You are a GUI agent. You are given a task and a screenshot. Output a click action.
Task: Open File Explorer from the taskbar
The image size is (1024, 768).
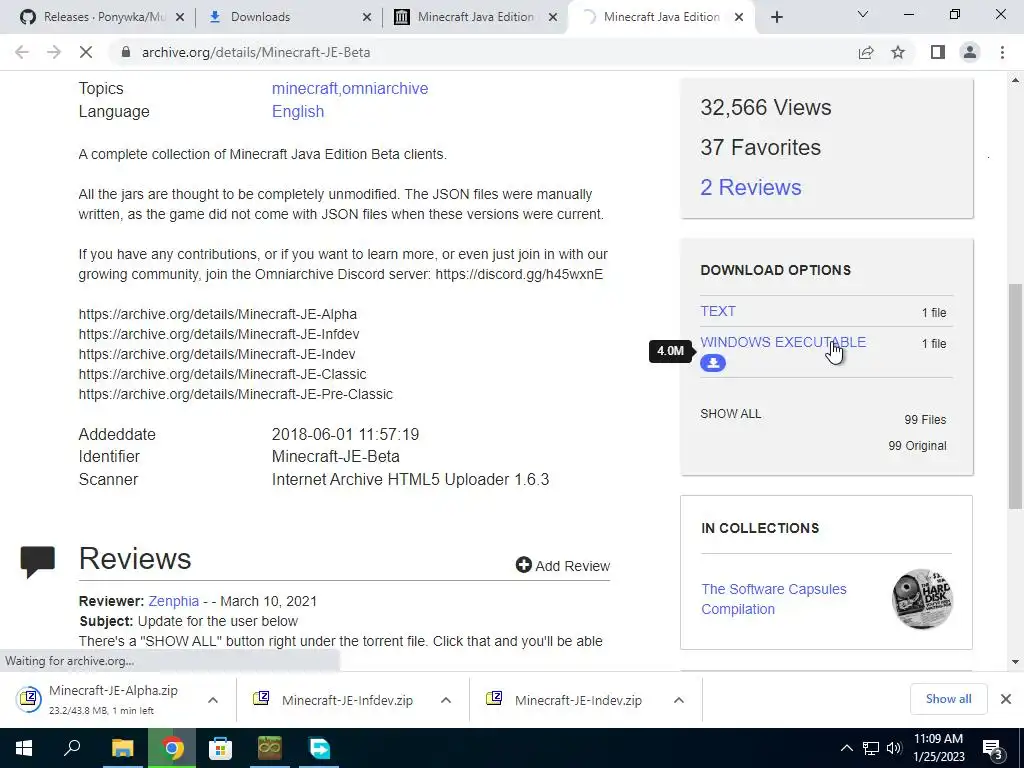(122, 748)
